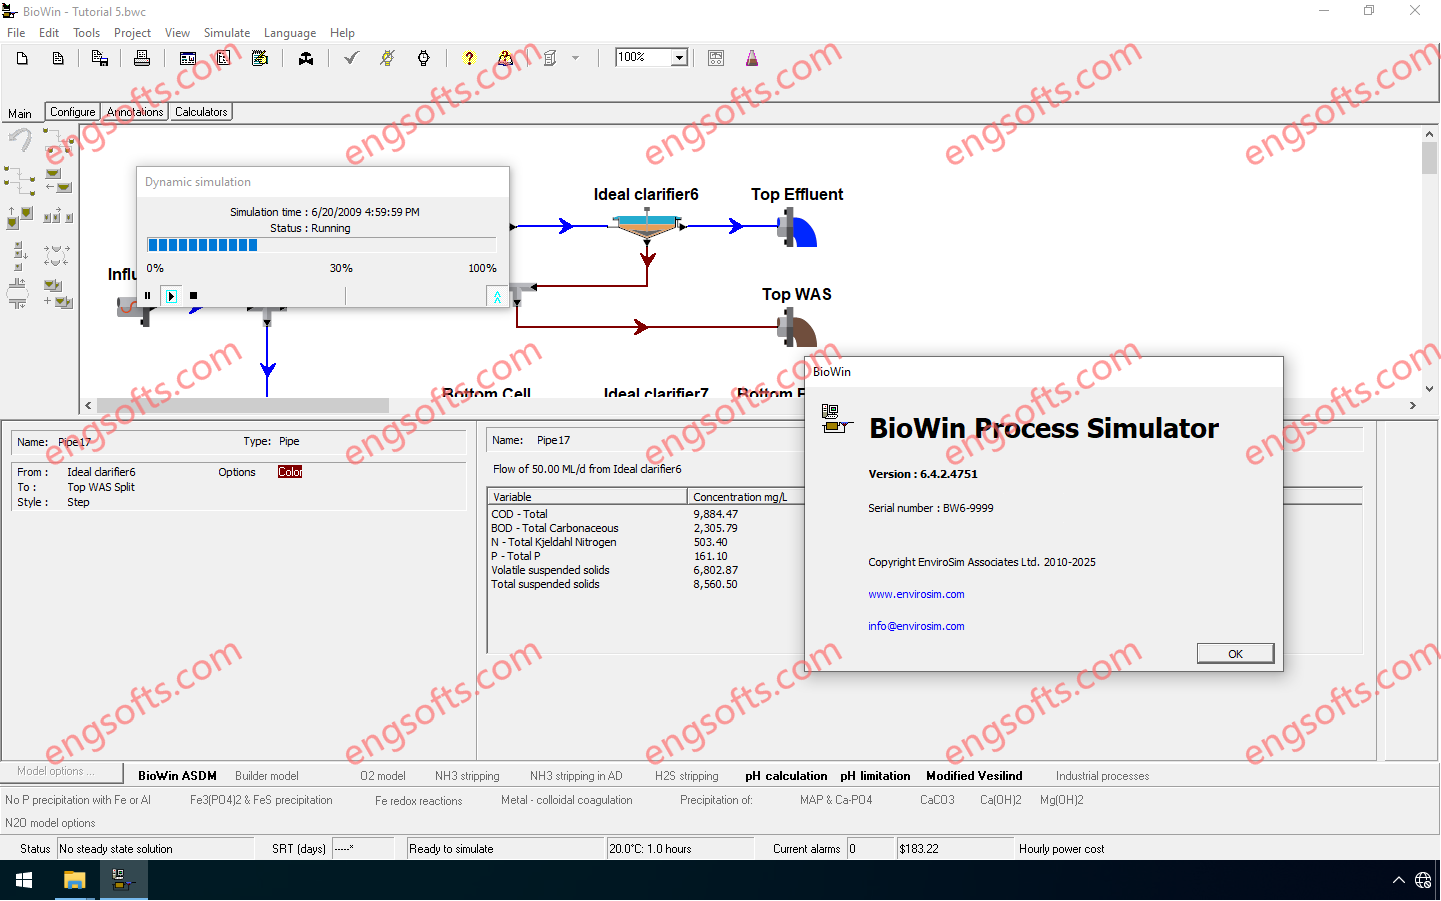Open the 100% zoom dropdown
Screen dimensions: 1441x901
pyautogui.click(x=680, y=58)
